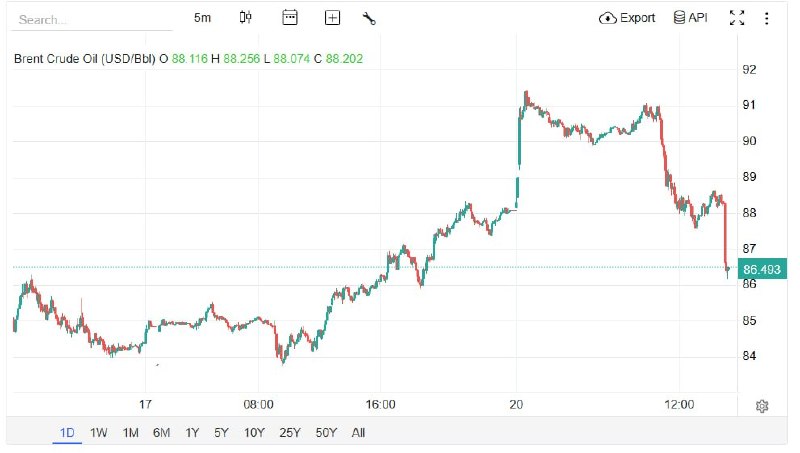Select the 1Y time range
Screen dimensions: 800x453
tap(192, 433)
